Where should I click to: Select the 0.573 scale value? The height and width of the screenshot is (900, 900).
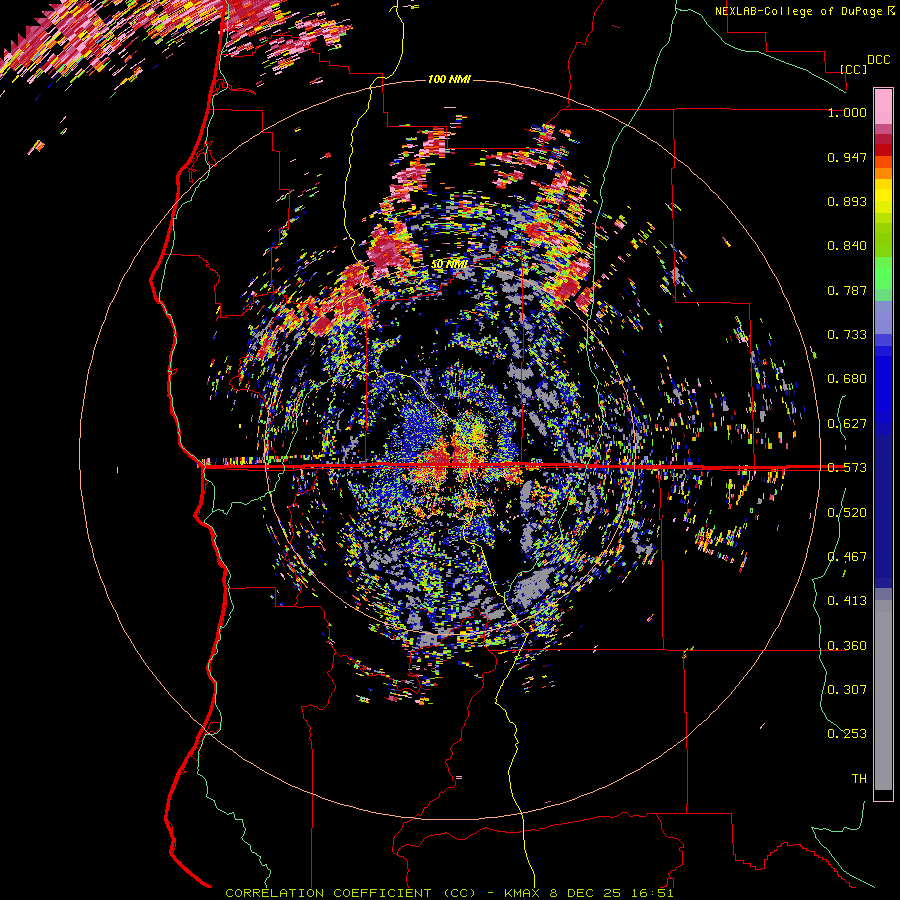(847, 468)
